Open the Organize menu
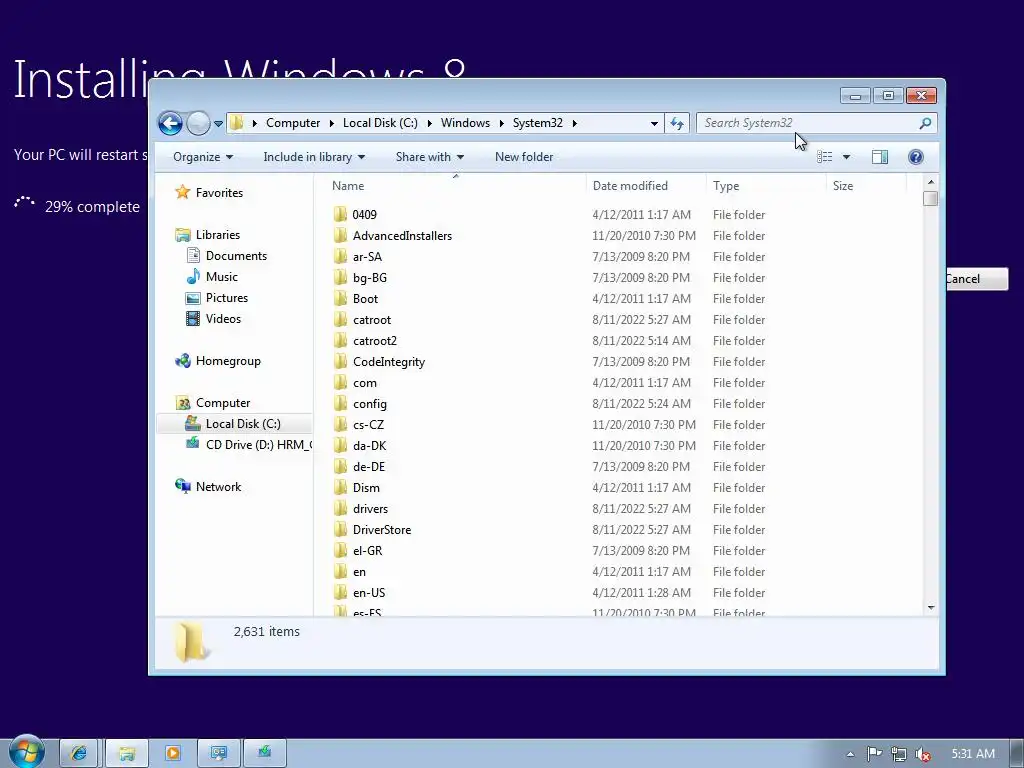 202,157
